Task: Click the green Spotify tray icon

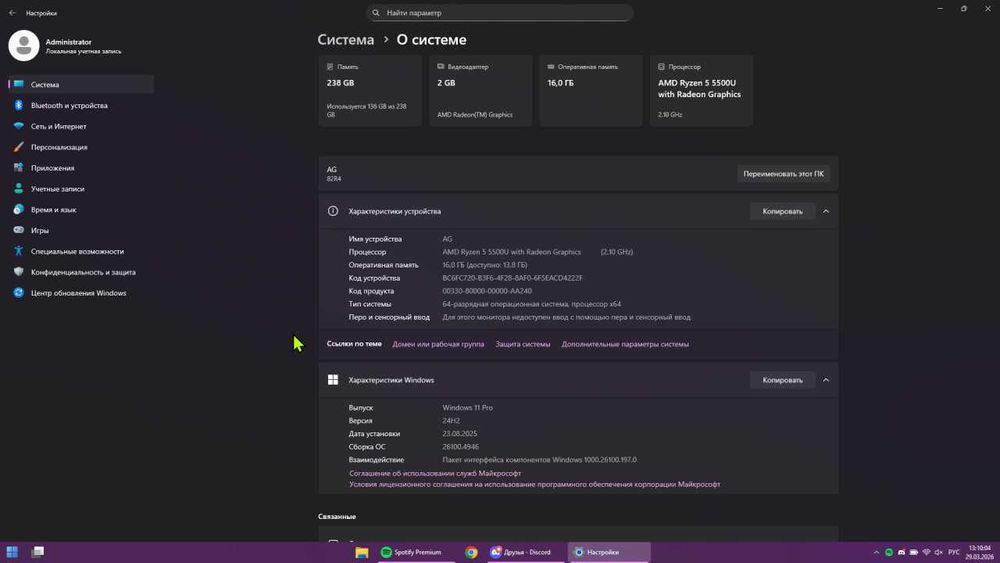Action: [x=888, y=552]
